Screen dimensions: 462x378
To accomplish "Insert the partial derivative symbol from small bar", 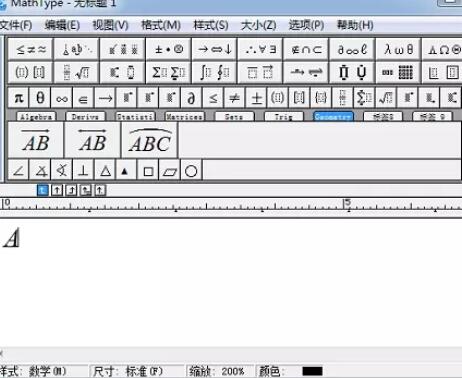I will tap(191, 98).
